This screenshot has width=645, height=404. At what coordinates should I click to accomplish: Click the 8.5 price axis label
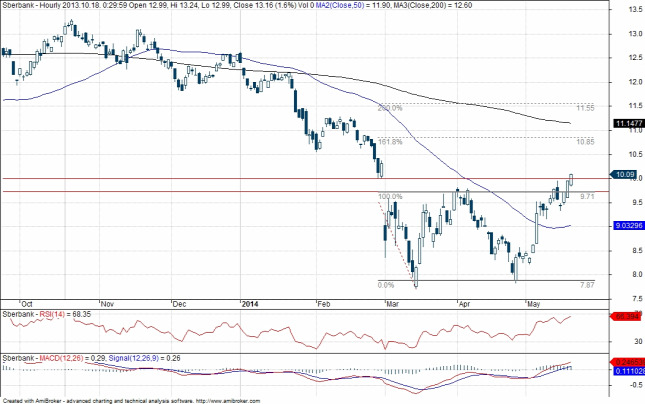click(x=636, y=250)
